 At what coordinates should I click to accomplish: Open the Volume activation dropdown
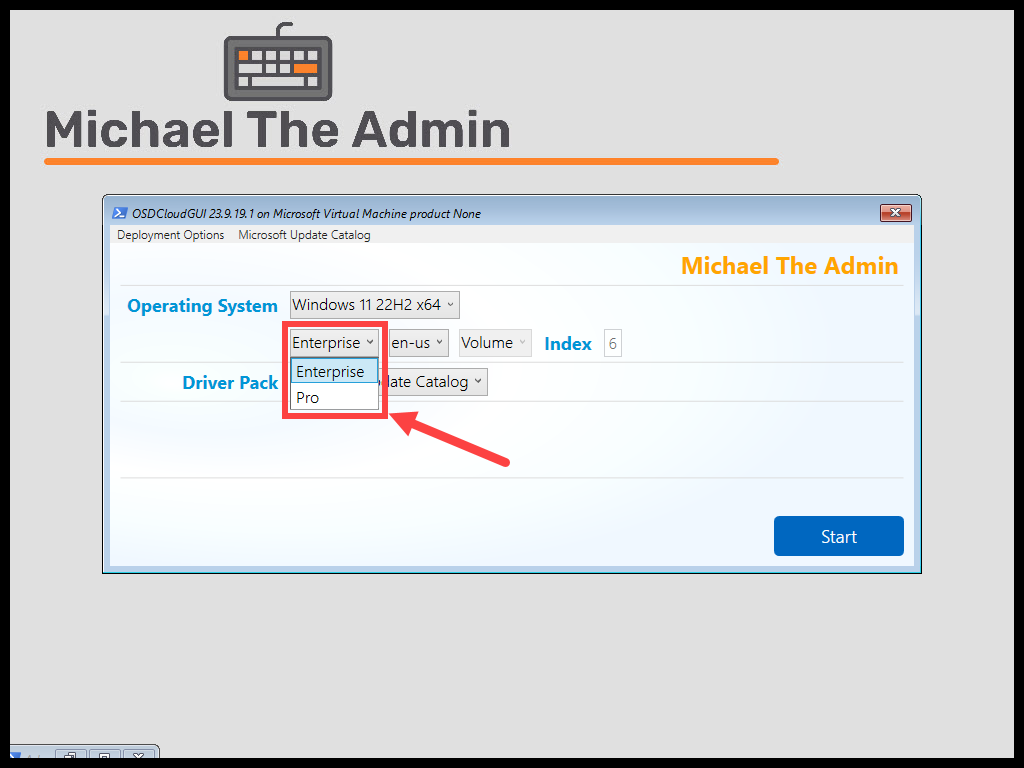pyautogui.click(x=495, y=343)
